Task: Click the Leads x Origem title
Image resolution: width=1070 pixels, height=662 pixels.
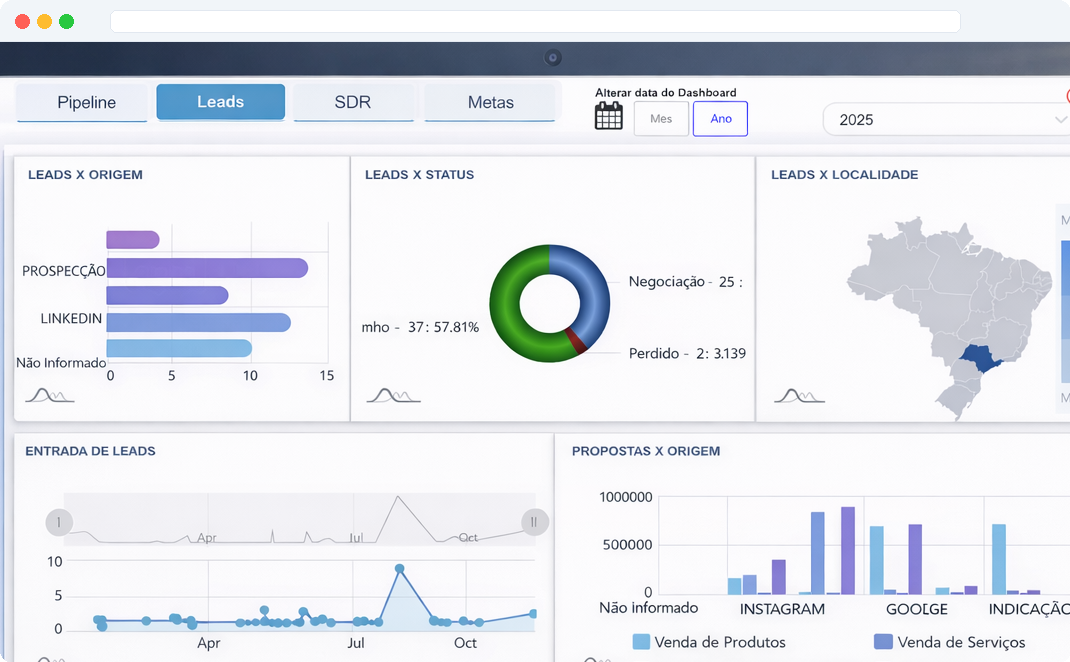Action: pyautogui.click(x=85, y=175)
